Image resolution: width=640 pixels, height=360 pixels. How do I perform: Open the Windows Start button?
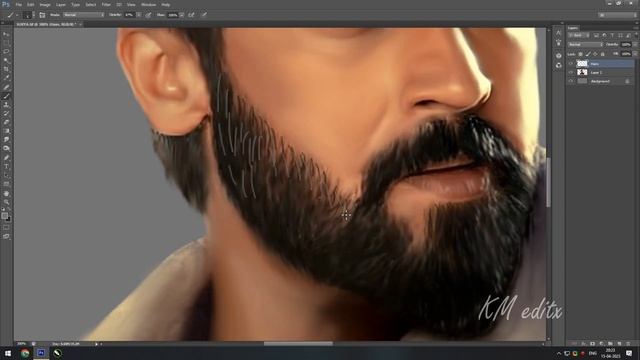pos(8,353)
